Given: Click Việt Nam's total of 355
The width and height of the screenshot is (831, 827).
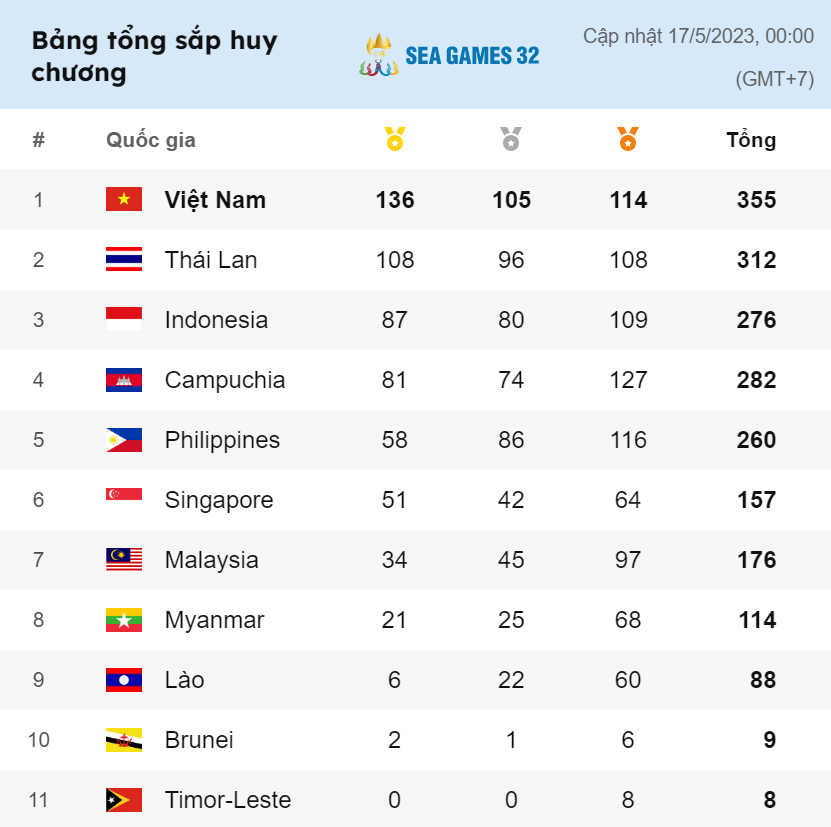Looking at the screenshot, I should (x=756, y=200).
